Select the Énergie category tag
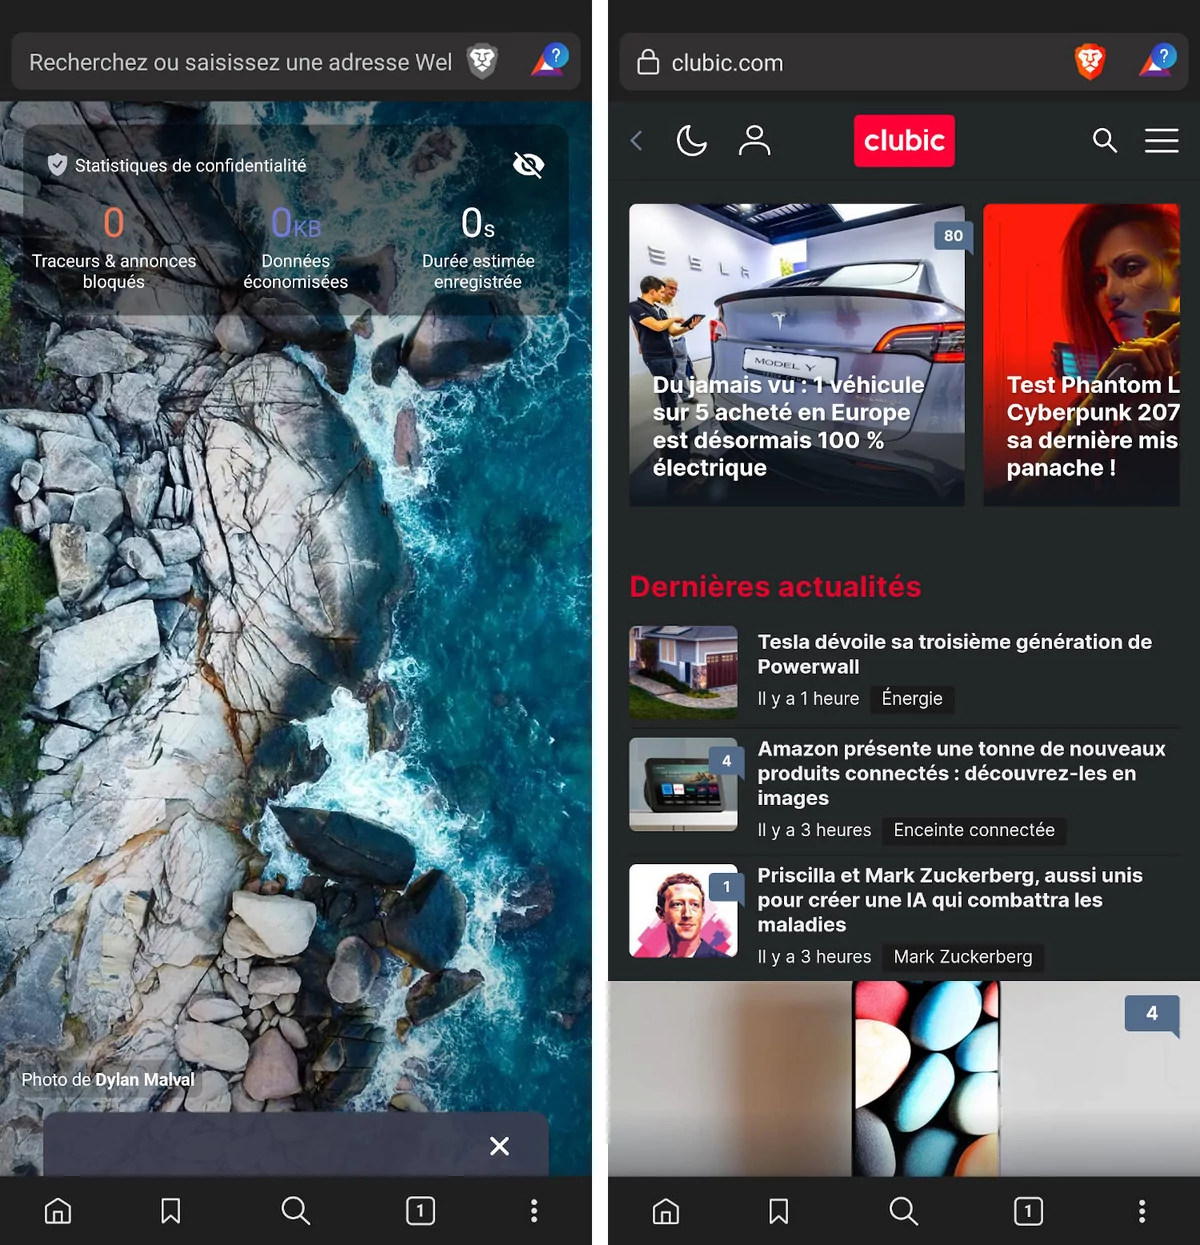This screenshot has width=1200, height=1245. point(912,699)
